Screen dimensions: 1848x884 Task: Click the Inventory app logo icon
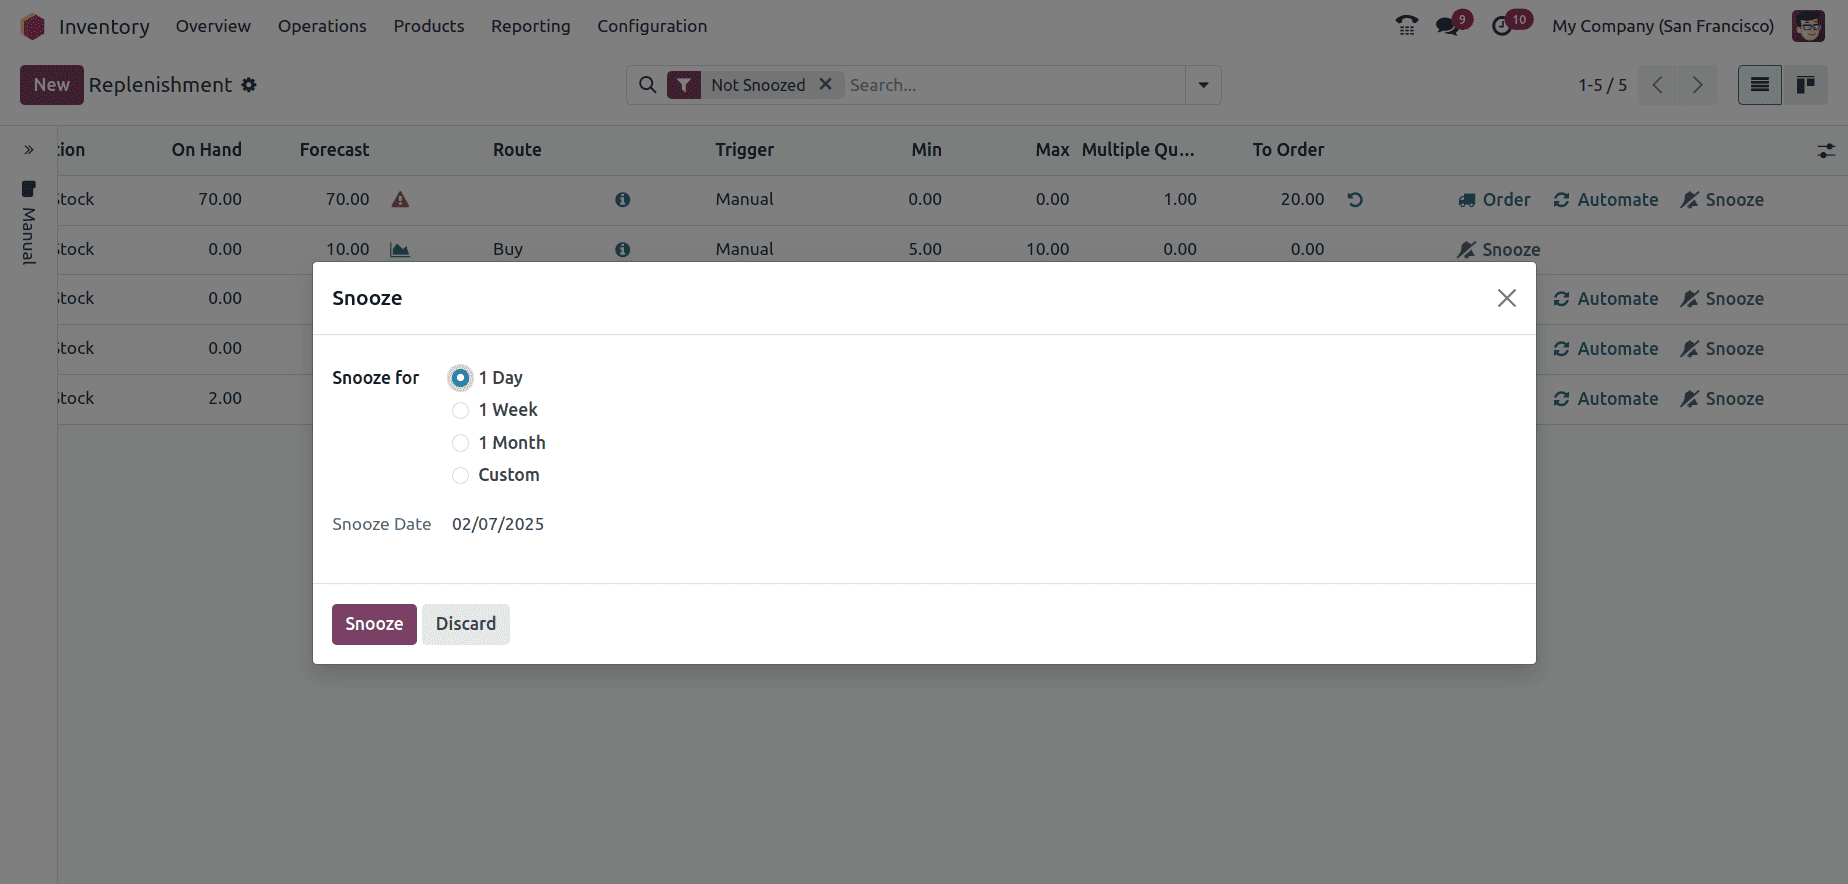pos(33,26)
